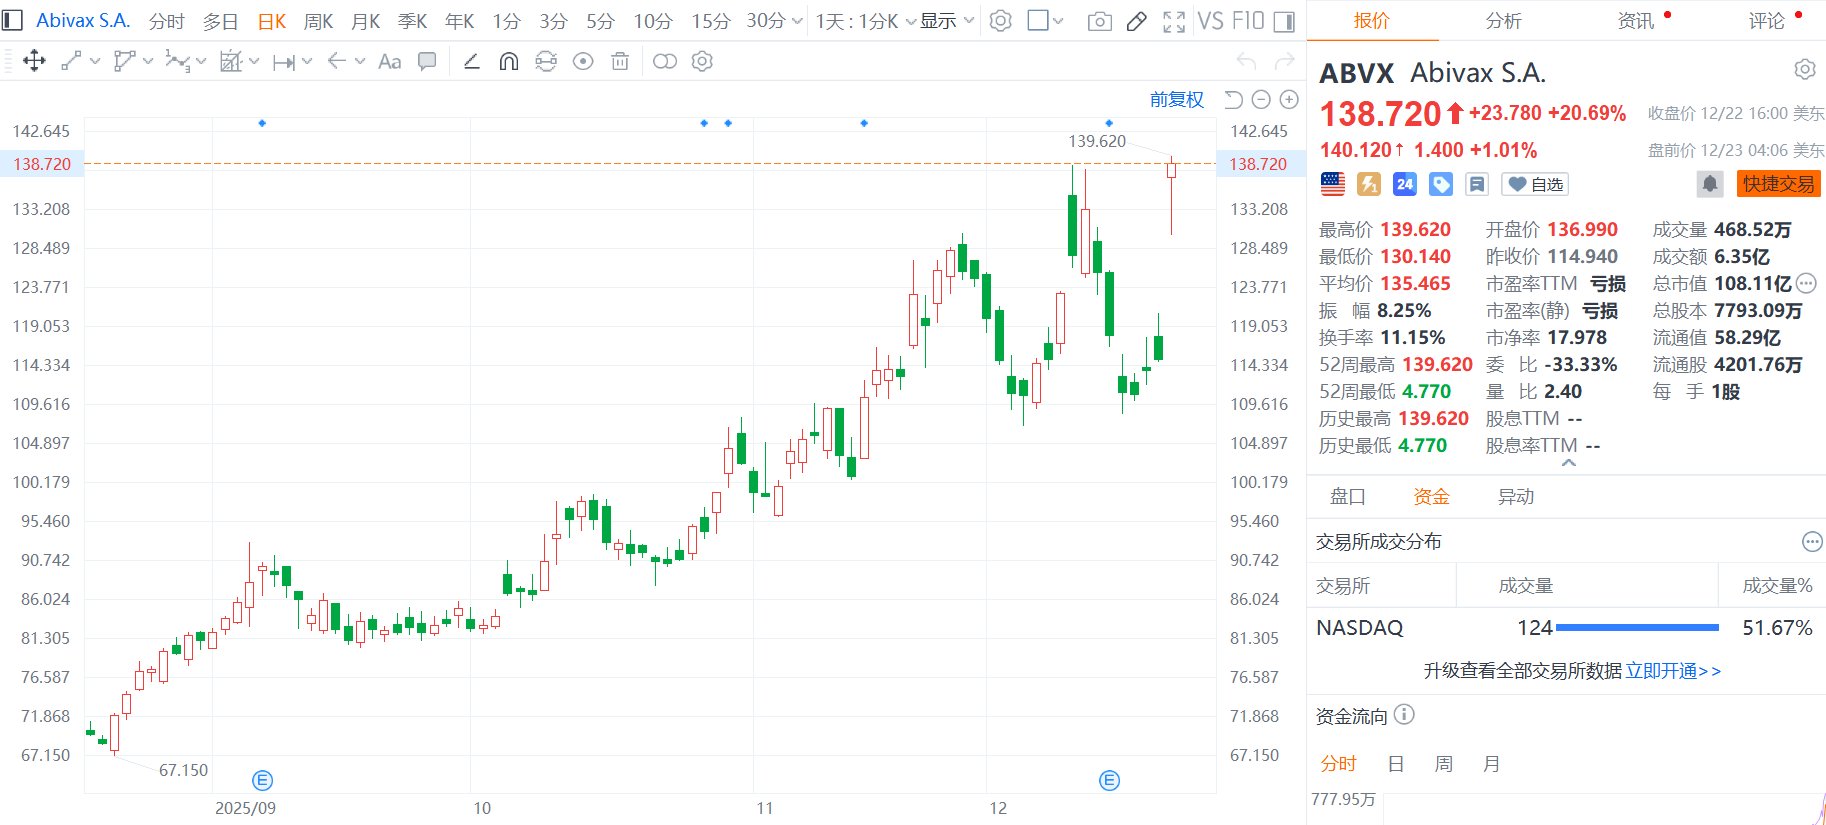Collapse the quote details with chevron
1826x825 pixels.
click(x=1568, y=463)
